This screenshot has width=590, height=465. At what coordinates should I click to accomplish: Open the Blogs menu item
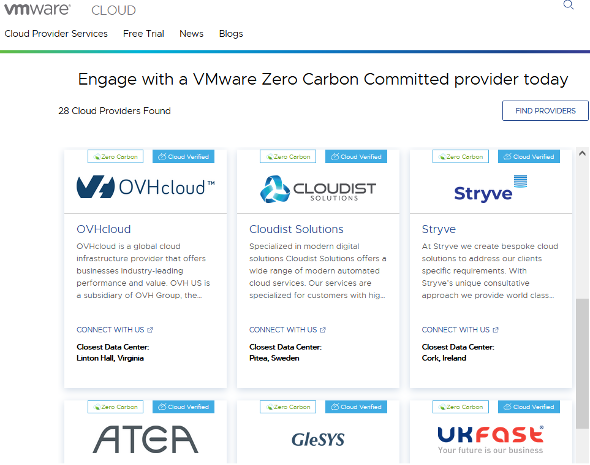(x=231, y=34)
